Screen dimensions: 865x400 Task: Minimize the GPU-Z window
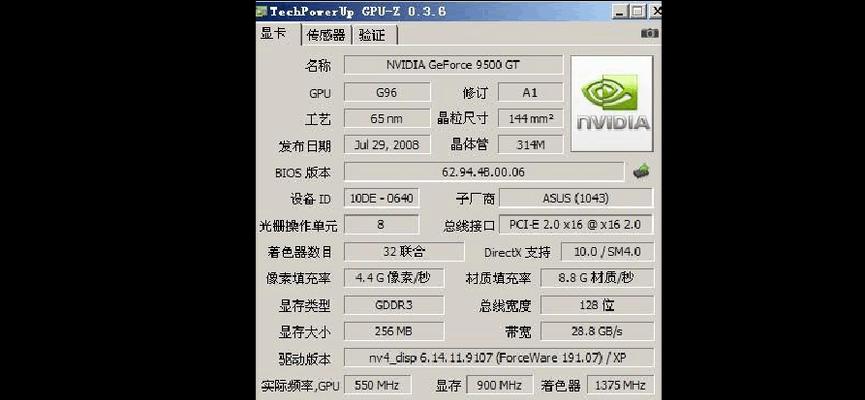[x=620, y=10]
